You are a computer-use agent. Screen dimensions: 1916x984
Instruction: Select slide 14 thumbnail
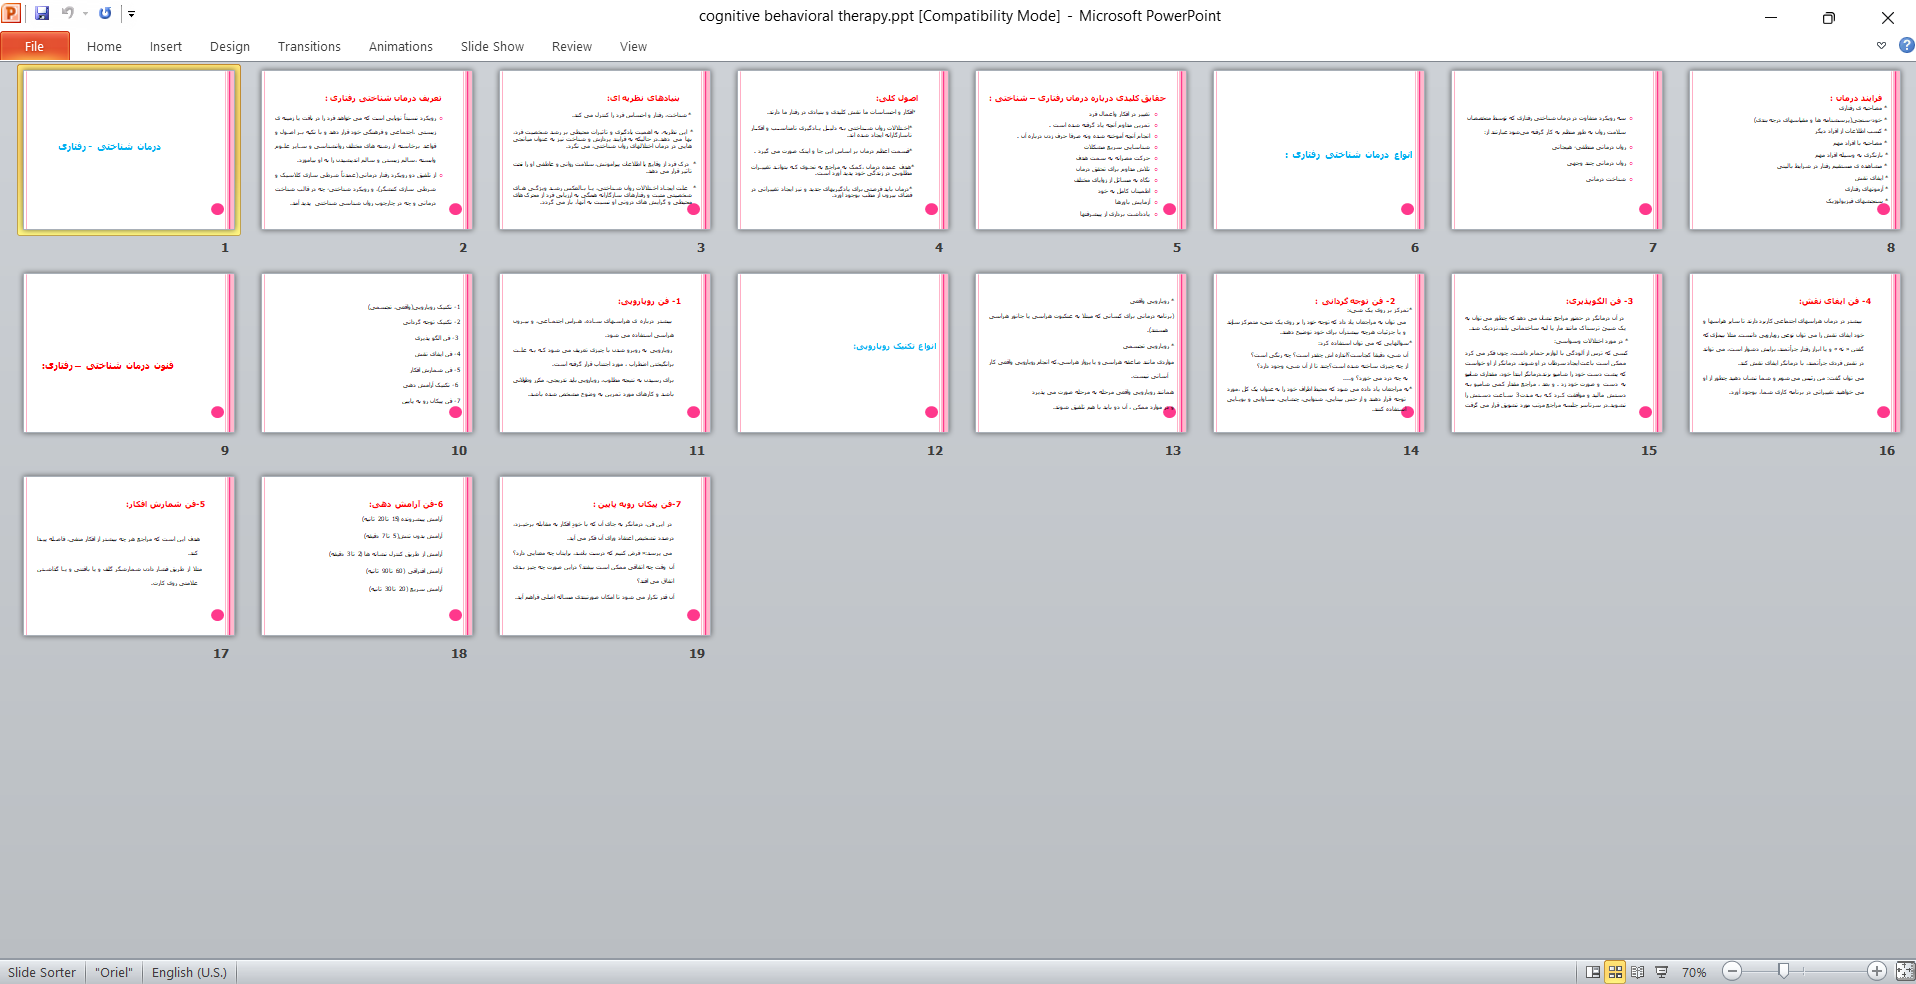coord(1319,353)
